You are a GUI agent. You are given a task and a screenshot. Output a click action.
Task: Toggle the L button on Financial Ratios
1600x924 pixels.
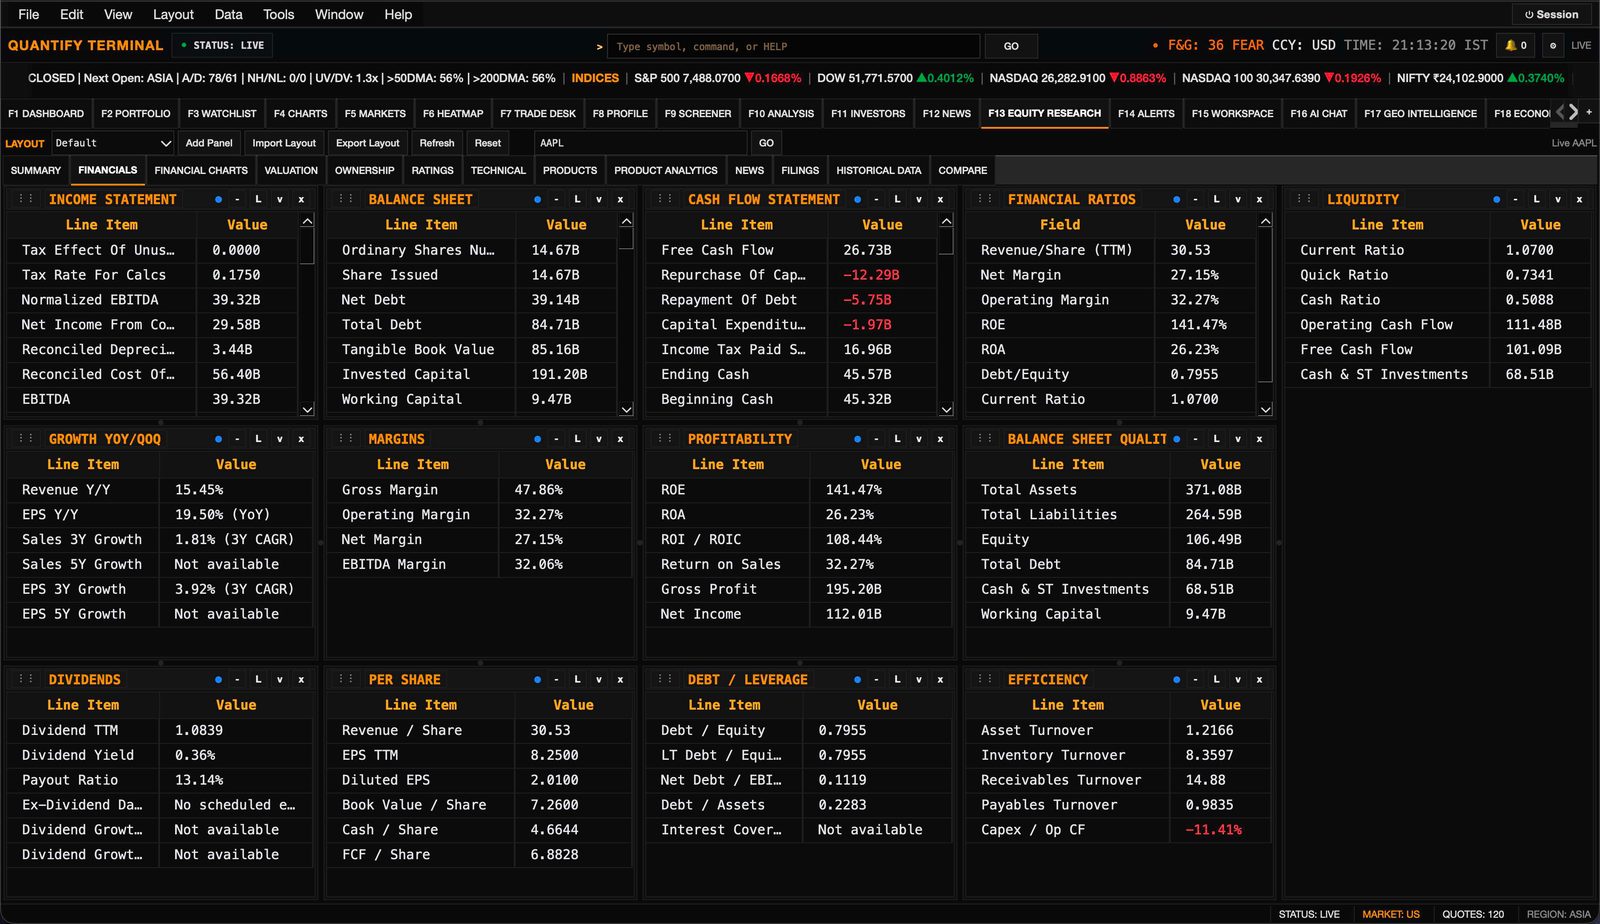pyautogui.click(x=1216, y=199)
